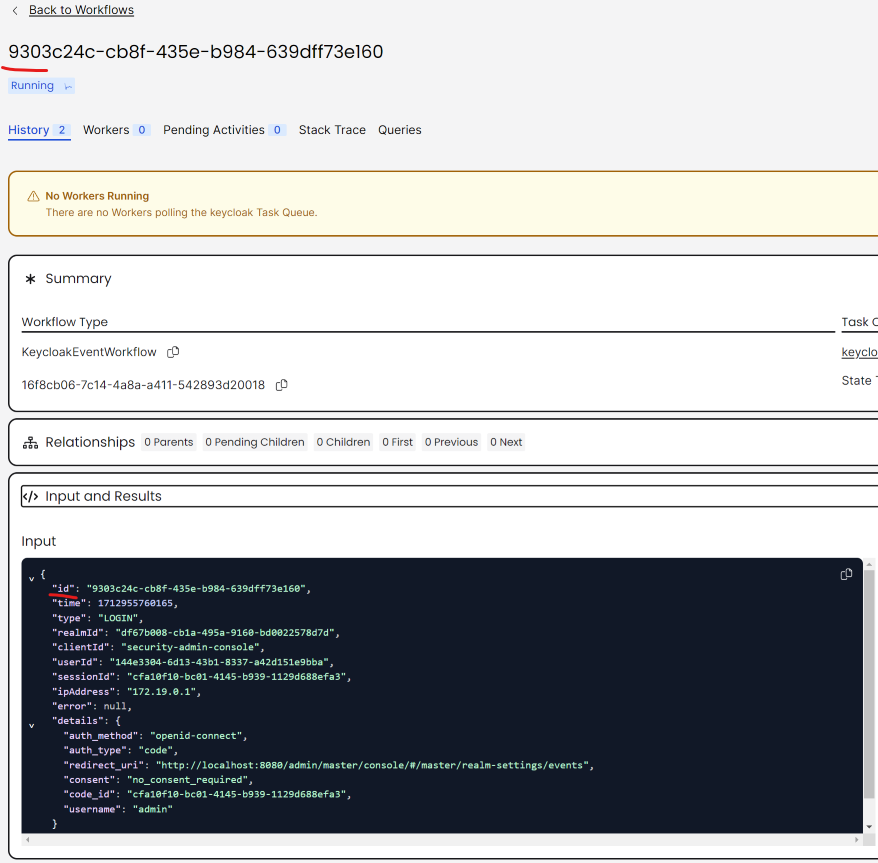The width and height of the screenshot is (878, 863).
Task: Open the Pending Activities tab
Action: [x=225, y=130]
